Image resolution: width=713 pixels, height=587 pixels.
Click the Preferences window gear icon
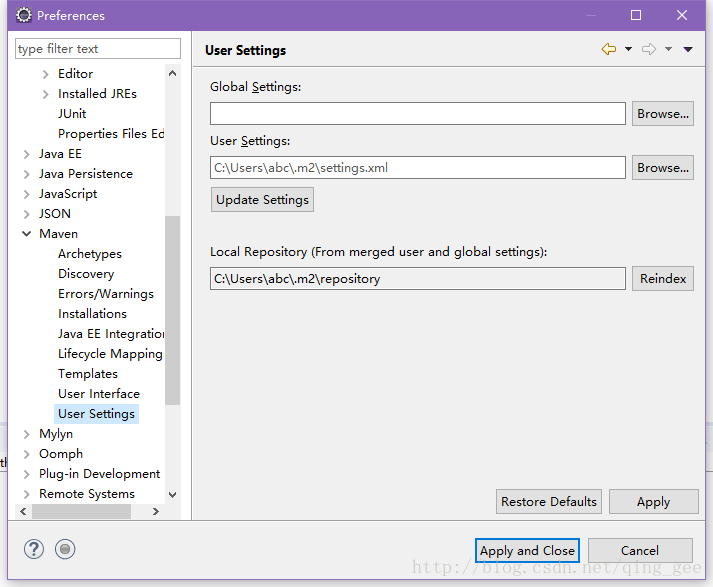point(24,15)
